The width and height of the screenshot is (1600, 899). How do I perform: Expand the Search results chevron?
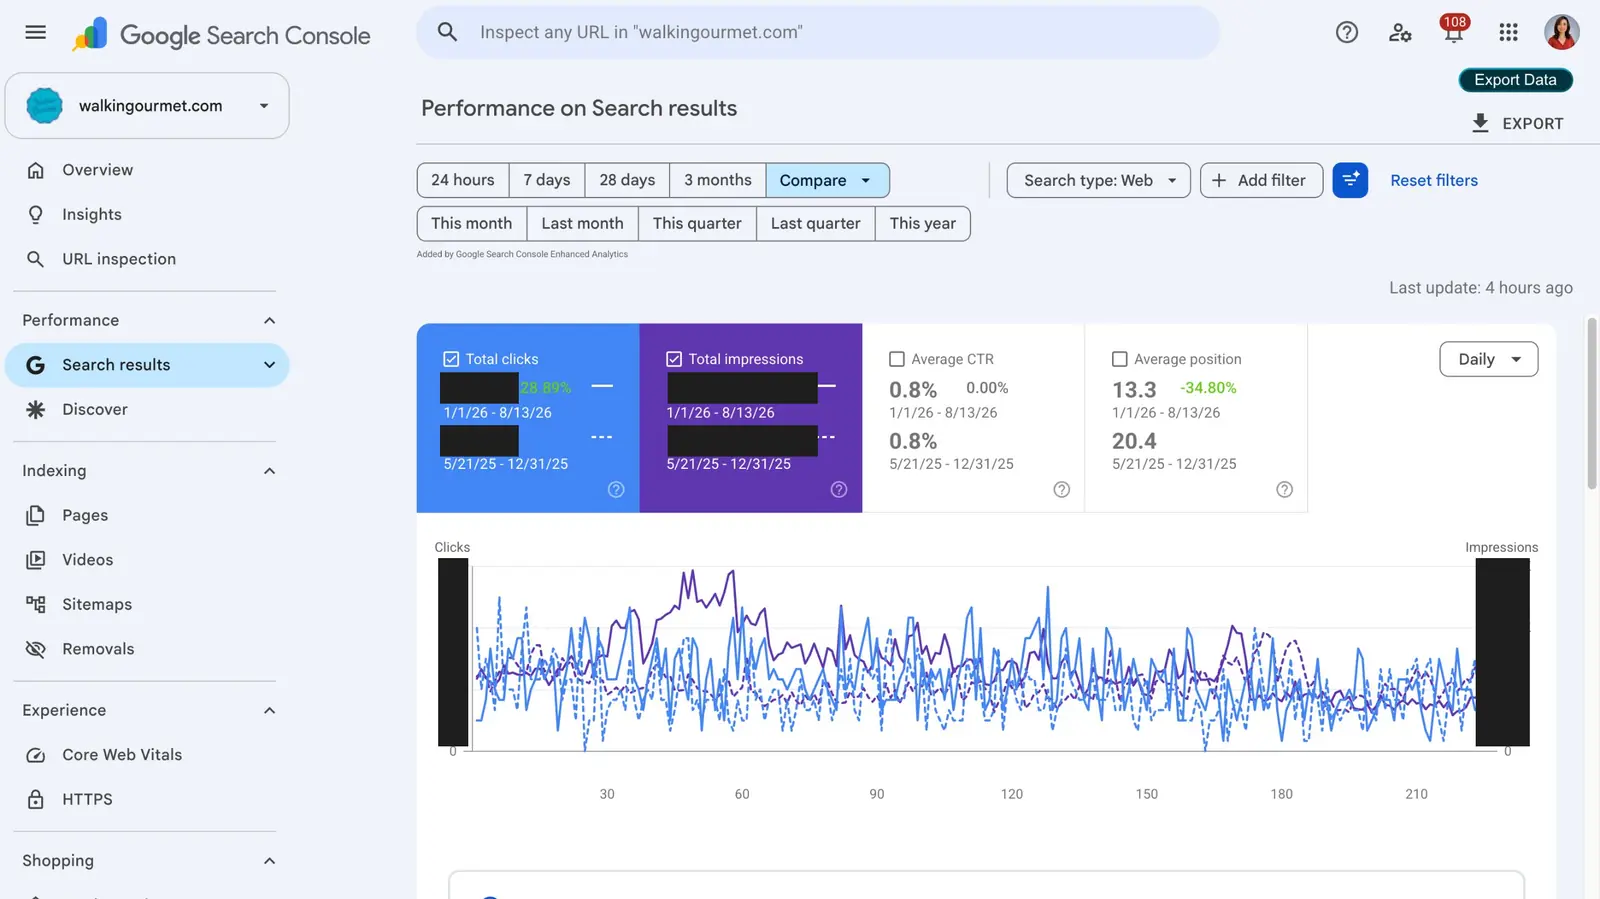pos(269,365)
